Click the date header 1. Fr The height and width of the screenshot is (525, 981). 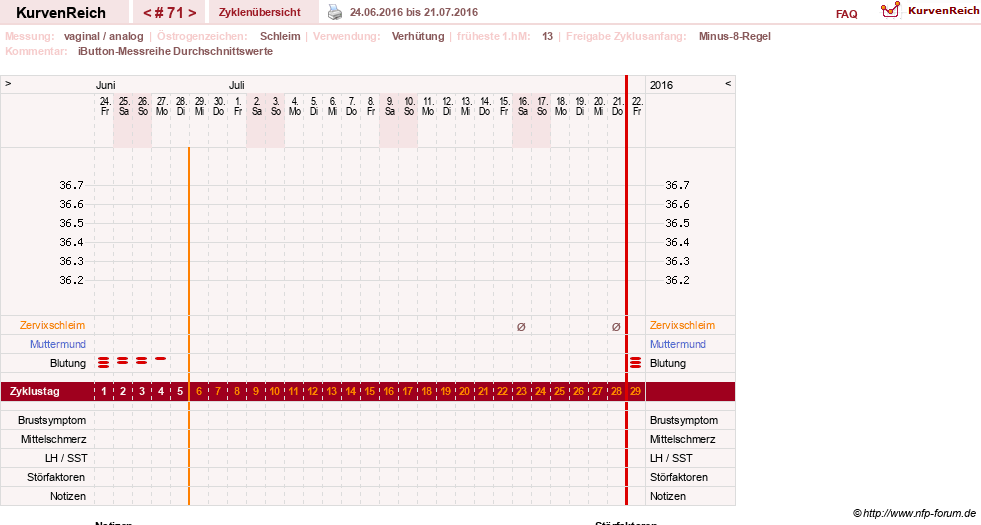coord(238,106)
